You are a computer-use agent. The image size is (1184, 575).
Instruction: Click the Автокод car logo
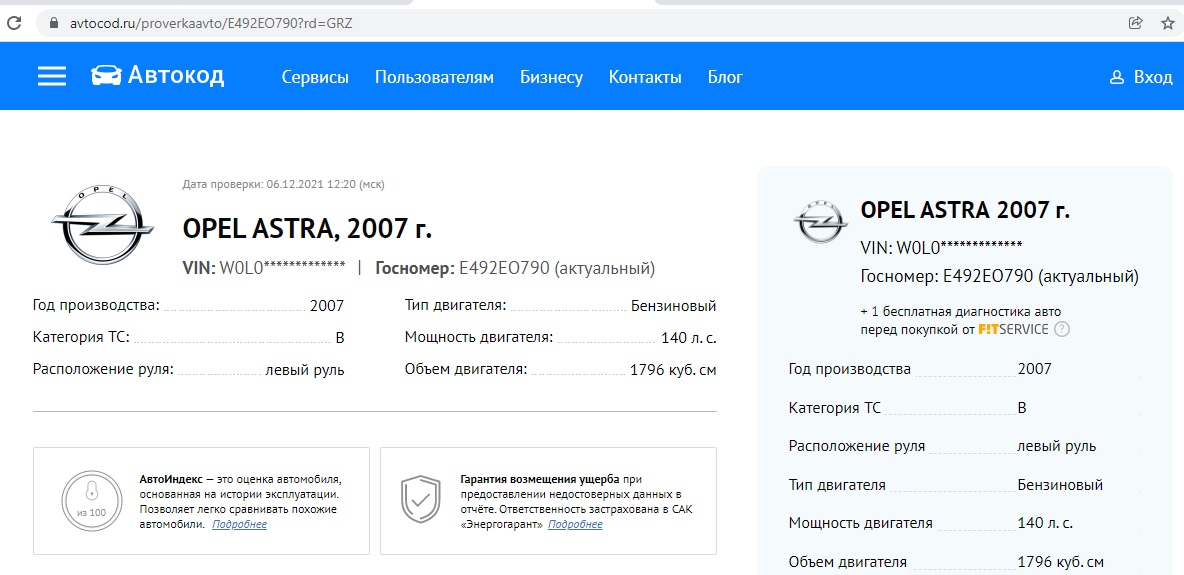click(105, 76)
